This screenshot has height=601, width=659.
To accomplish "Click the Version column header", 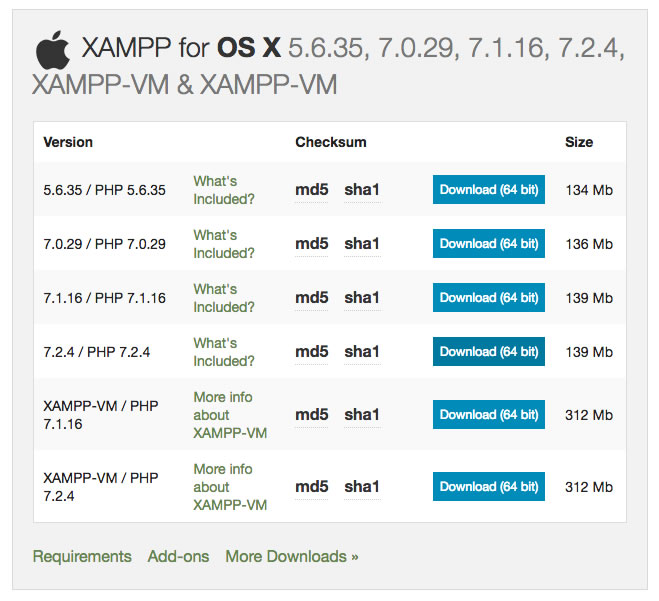I will 68,142.
